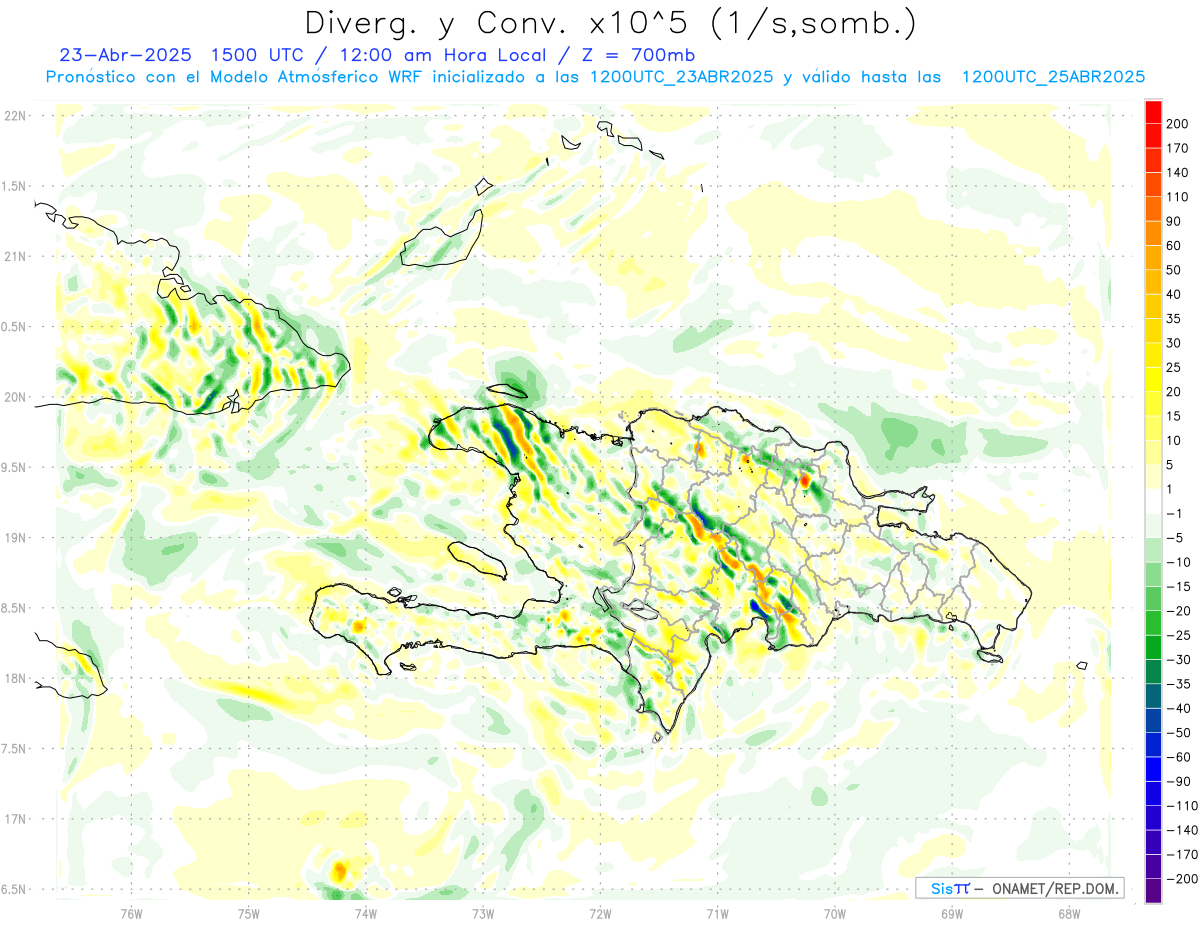Pick the purple swatch below -200 on colorbar
The image size is (1200, 927).
[x=1153, y=891]
